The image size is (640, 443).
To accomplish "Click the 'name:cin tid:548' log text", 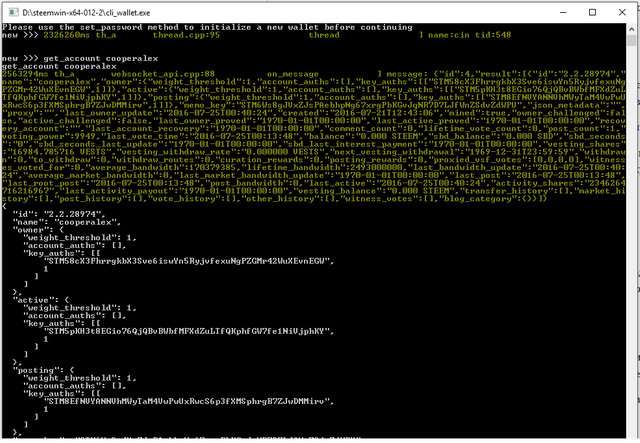I will tap(469, 35).
